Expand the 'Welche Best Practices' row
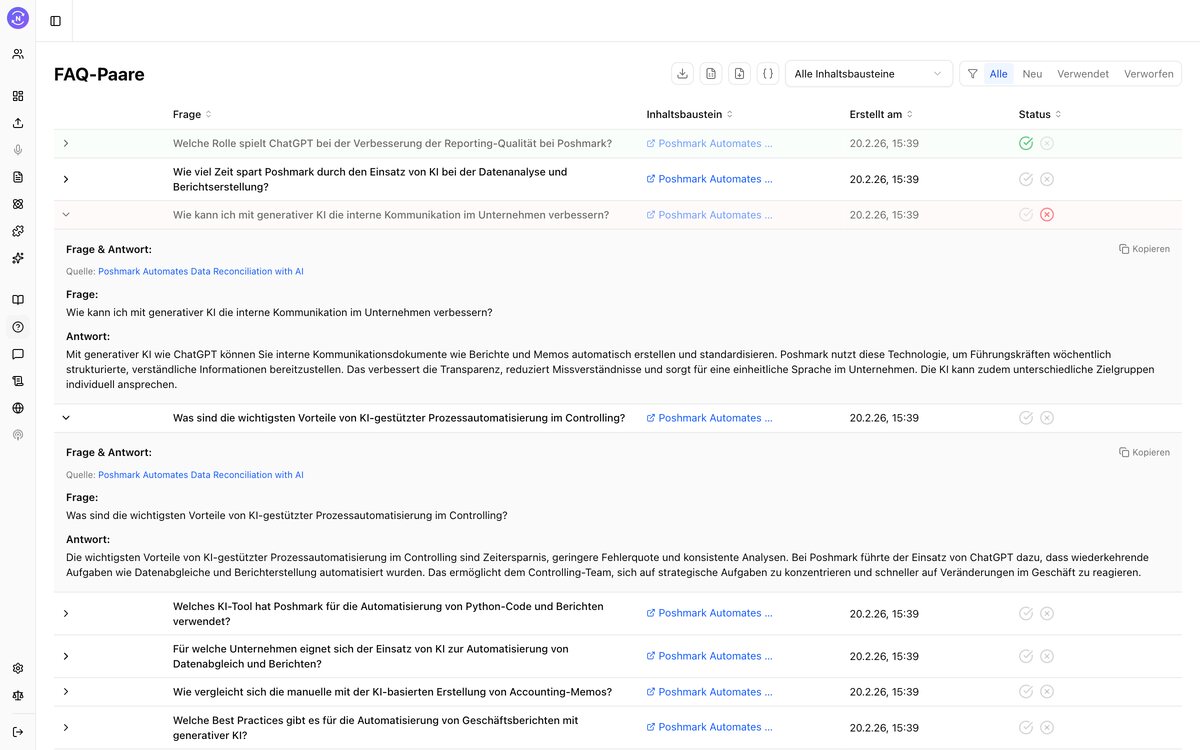 tap(66, 727)
